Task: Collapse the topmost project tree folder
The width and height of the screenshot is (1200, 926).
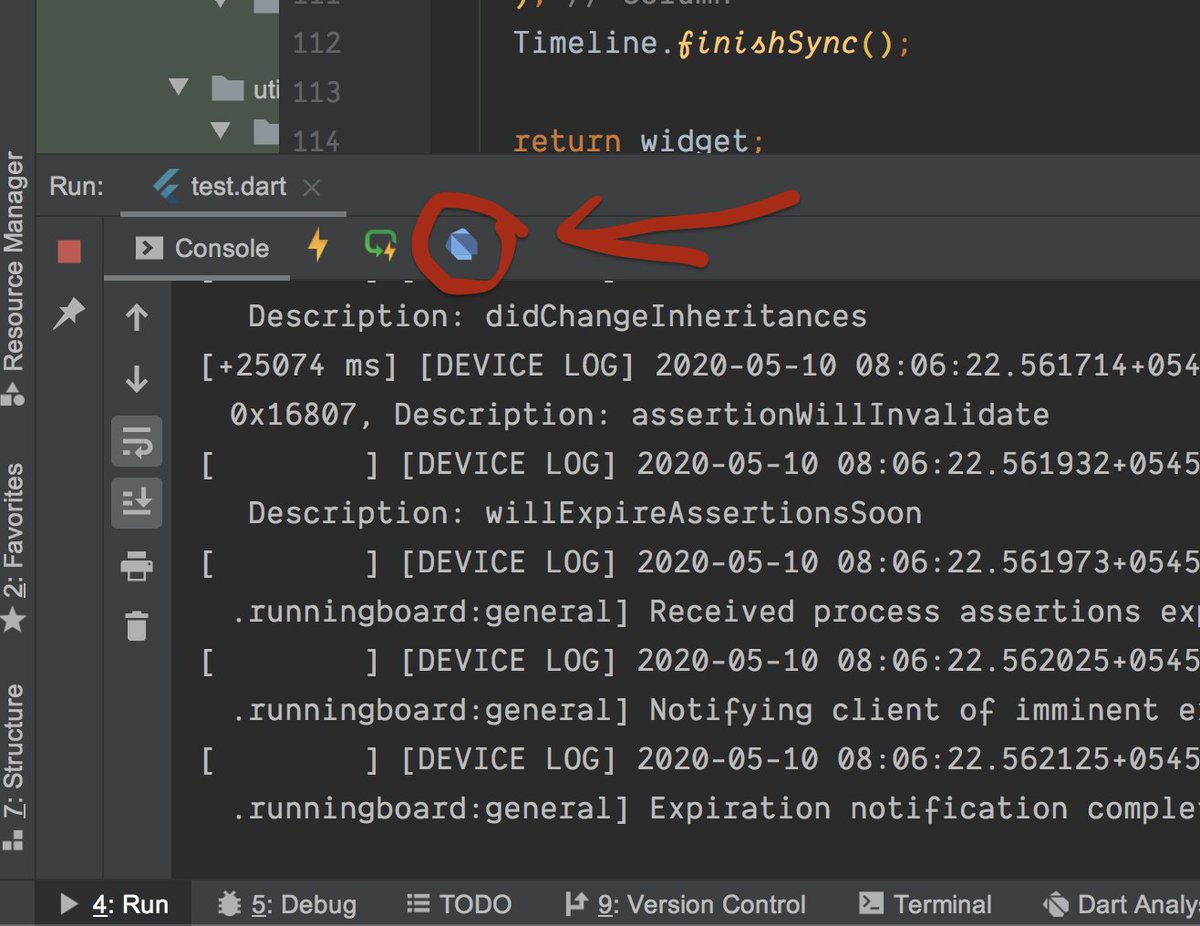Action: 219,2
